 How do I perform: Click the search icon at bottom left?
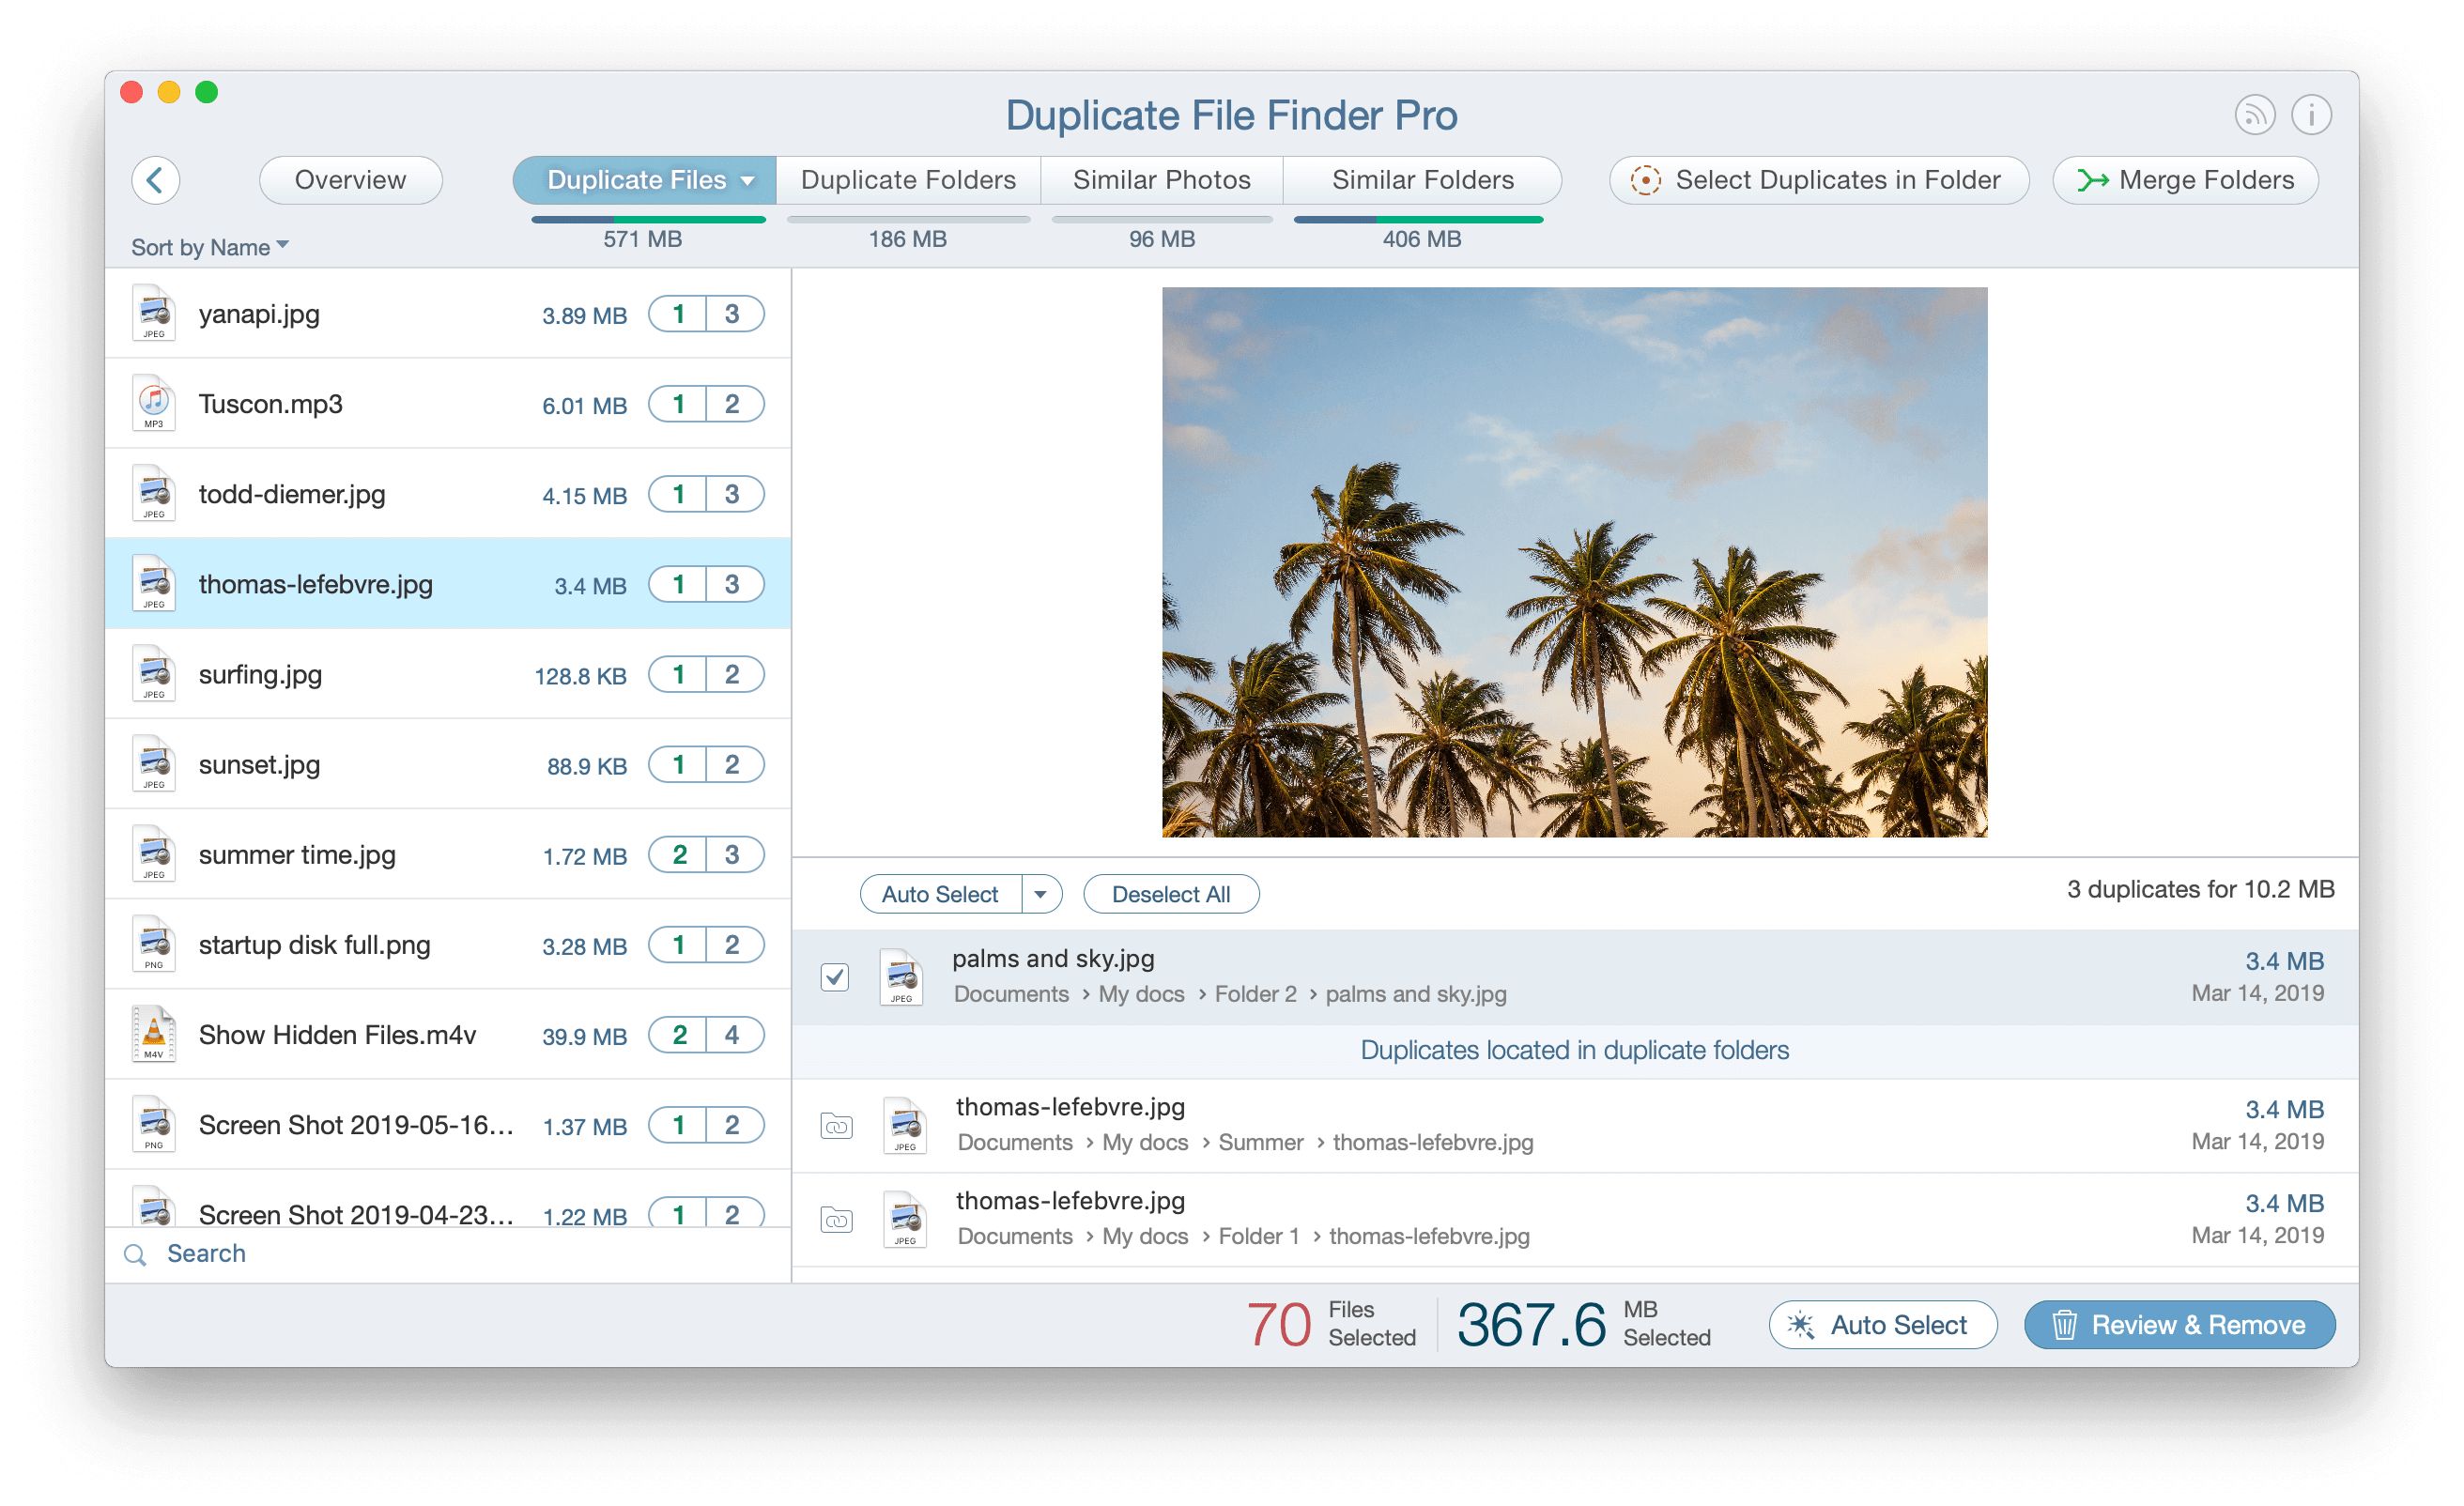pyautogui.click(x=137, y=1254)
